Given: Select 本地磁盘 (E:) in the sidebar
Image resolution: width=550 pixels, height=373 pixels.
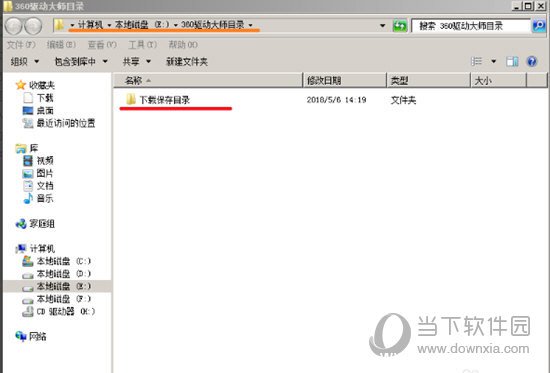Looking at the screenshot, I should click(x=63, y=286).
